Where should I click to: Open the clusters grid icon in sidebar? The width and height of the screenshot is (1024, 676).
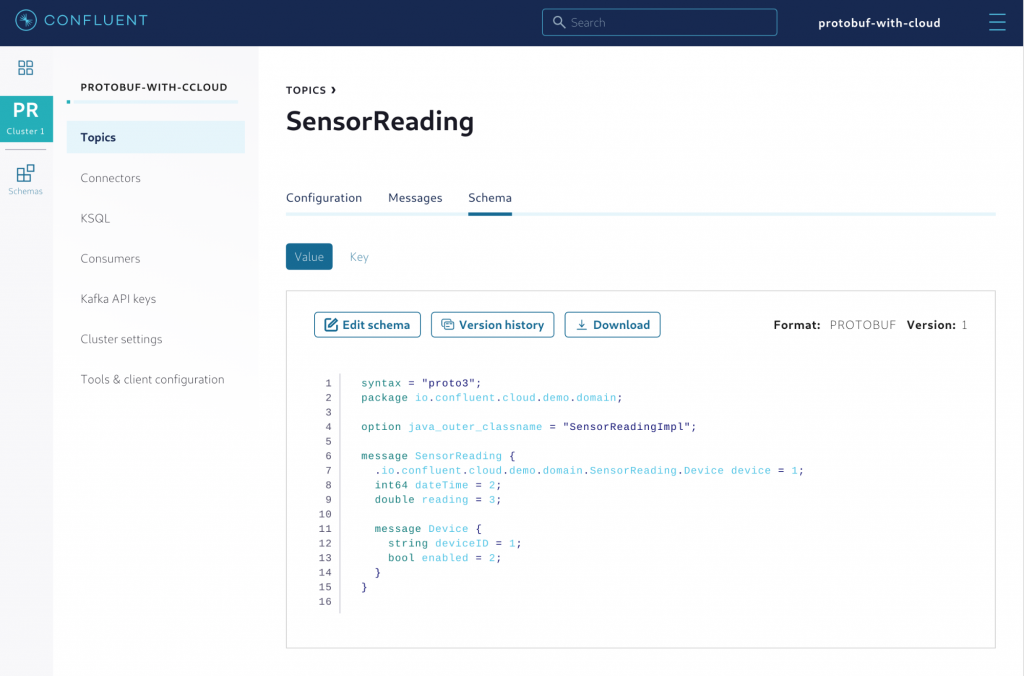25,68
